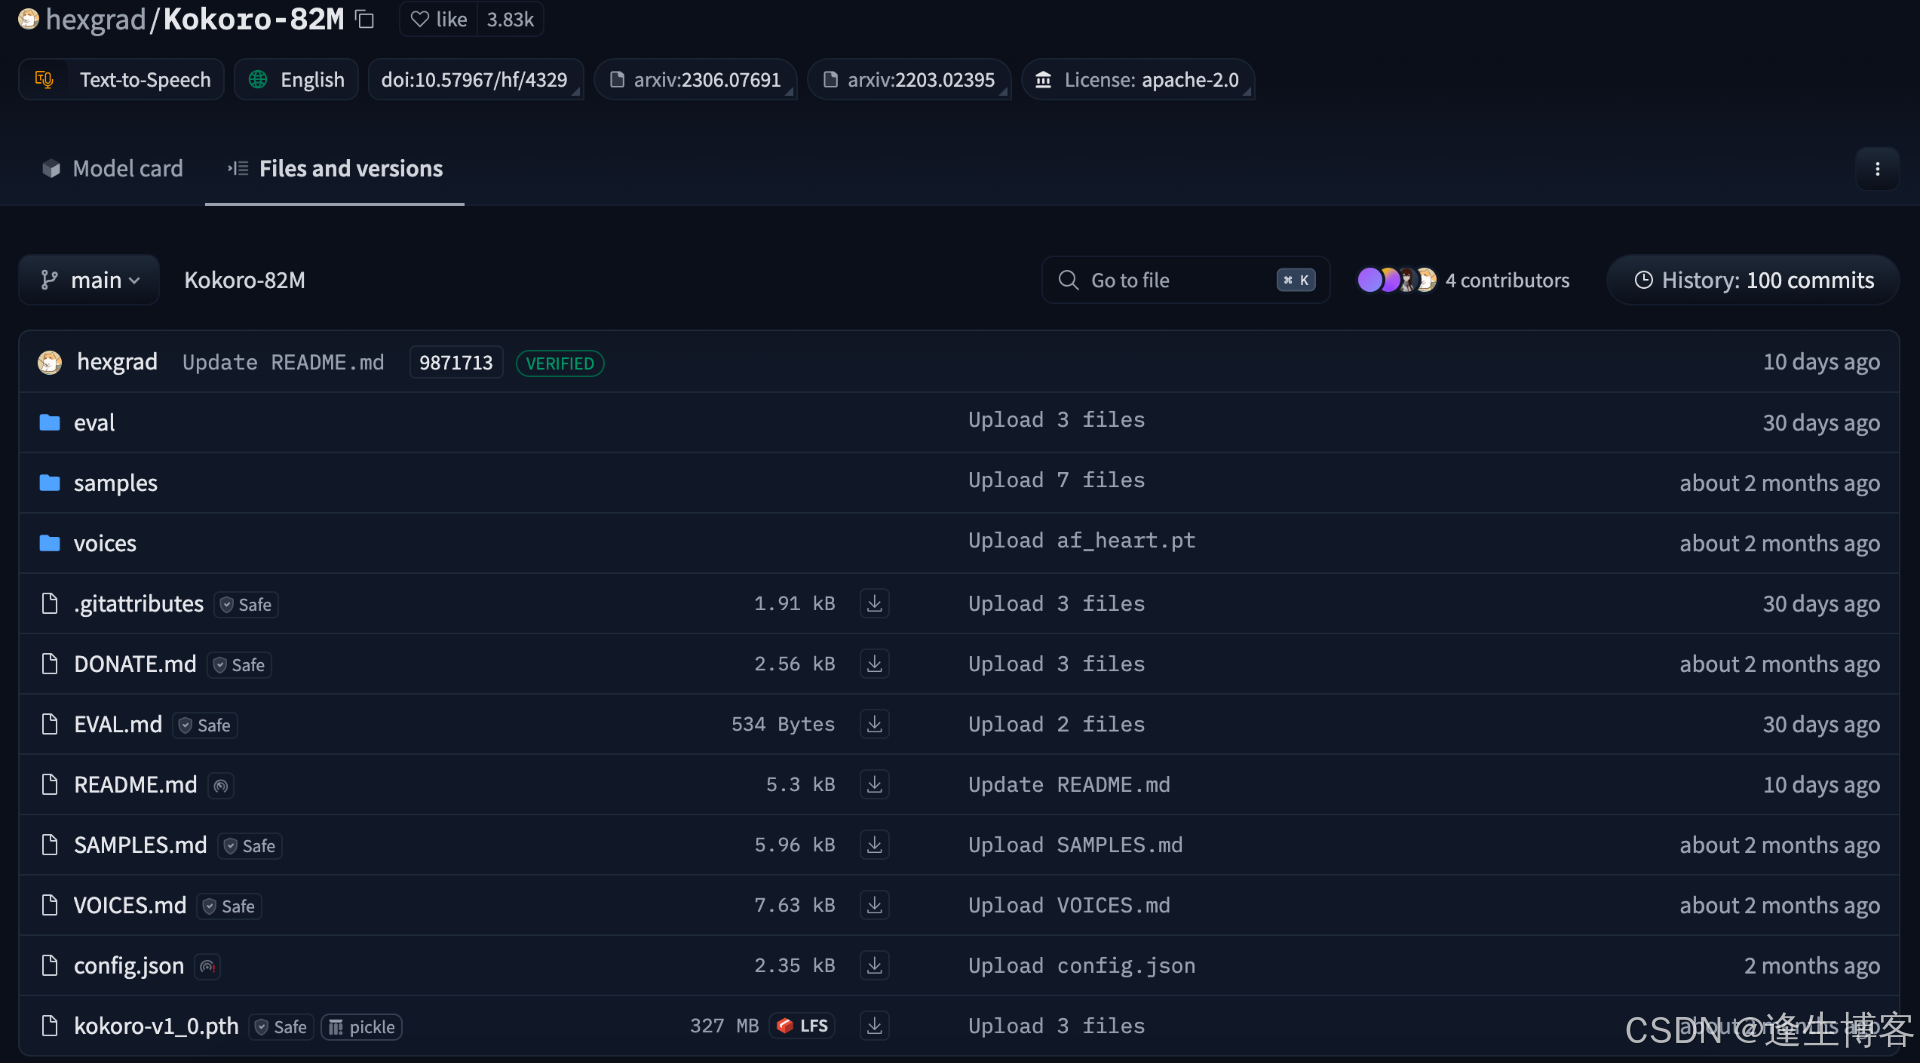Download the README.md file
1920x1063 pixels.
click(x=874, y=785)
